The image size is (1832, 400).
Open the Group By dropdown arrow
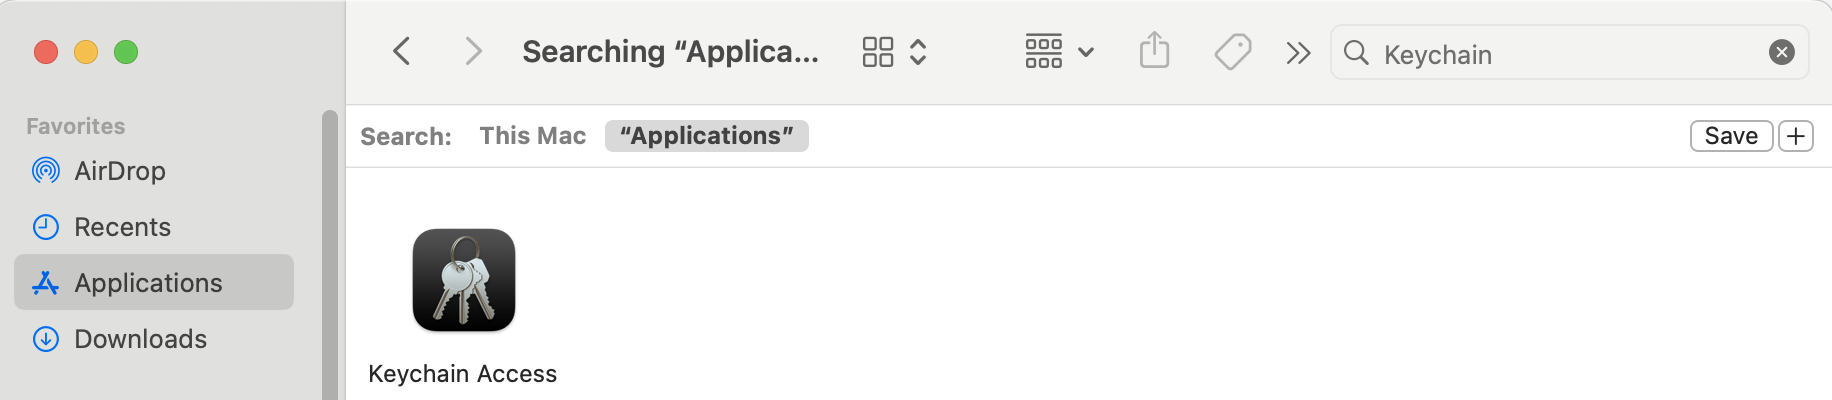pyautogui.click(x=1086, y=52)
